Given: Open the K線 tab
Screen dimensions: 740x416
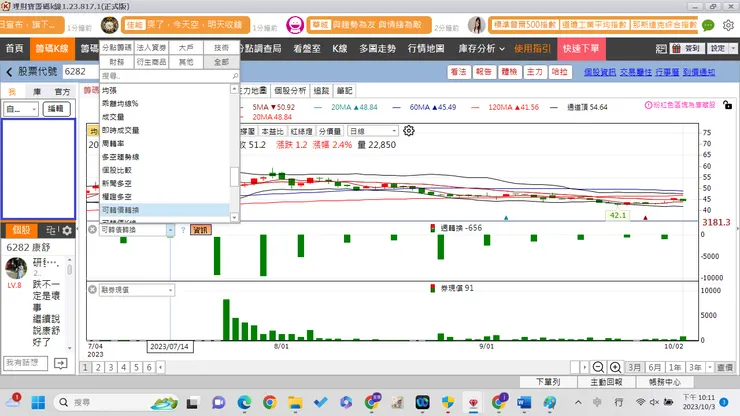Looking at the screenshot, I should click(x=340, y=49).
